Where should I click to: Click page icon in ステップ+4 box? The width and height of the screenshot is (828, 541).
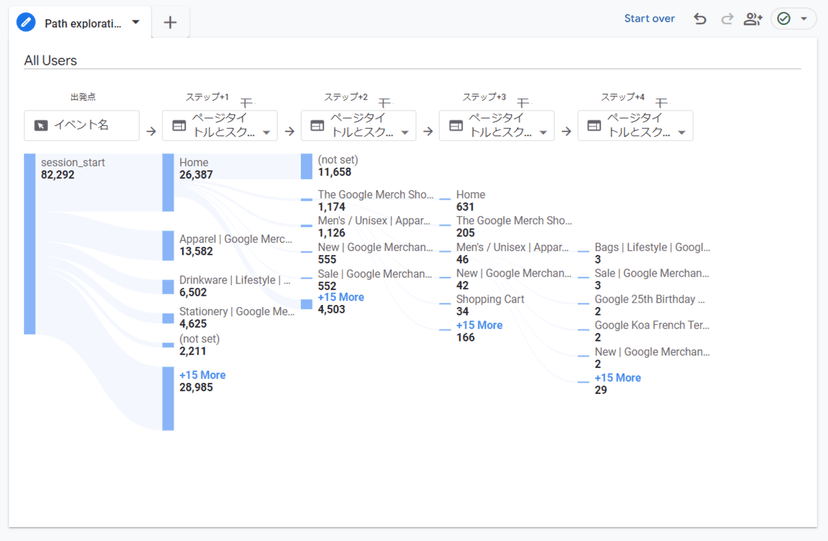pos(594,126)
